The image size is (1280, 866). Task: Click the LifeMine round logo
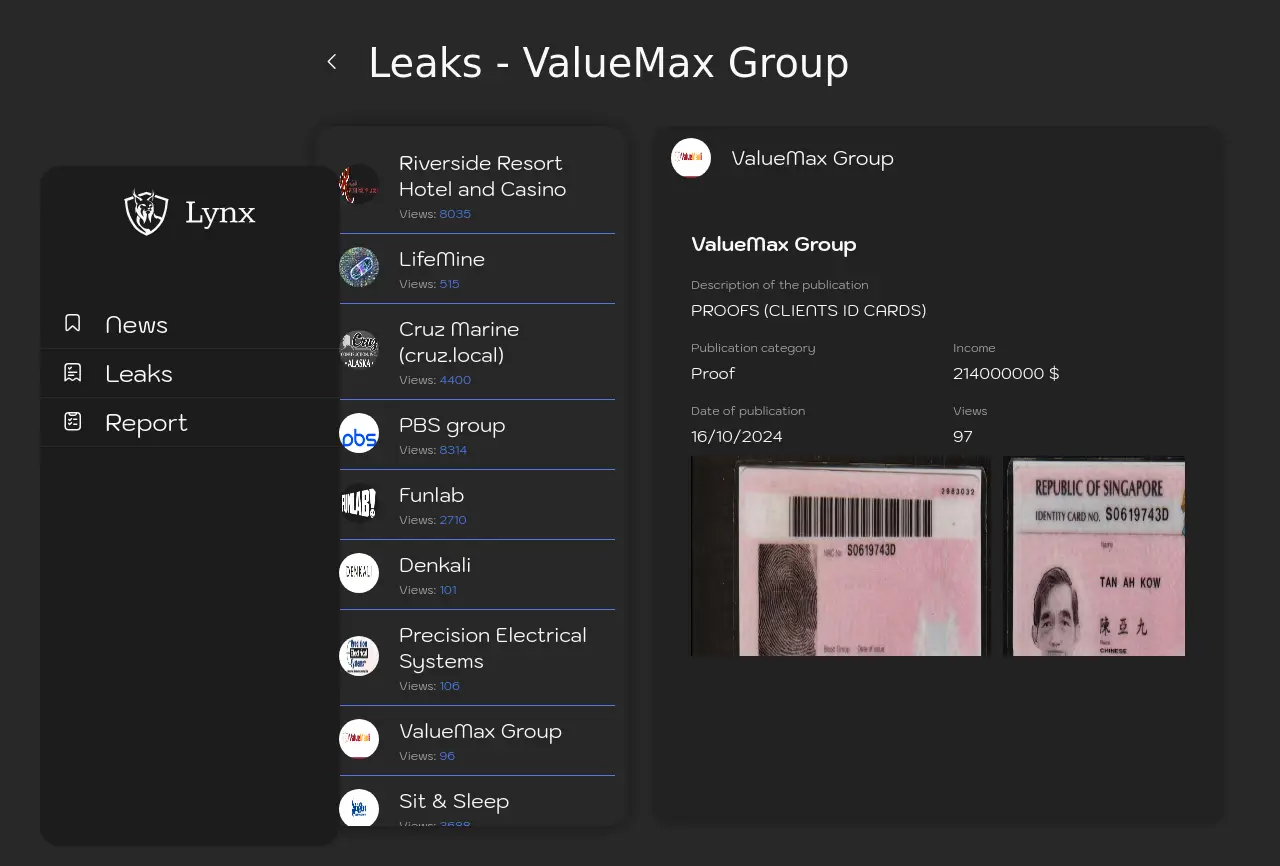point(359,267)
